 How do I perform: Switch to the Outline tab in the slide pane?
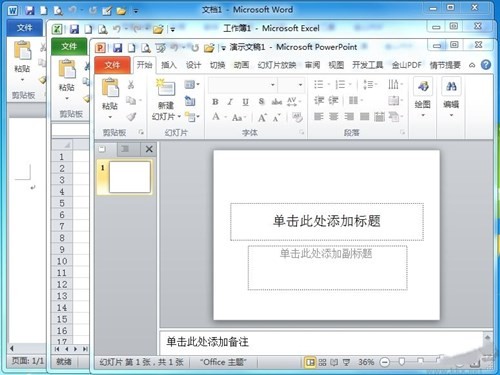125,149
